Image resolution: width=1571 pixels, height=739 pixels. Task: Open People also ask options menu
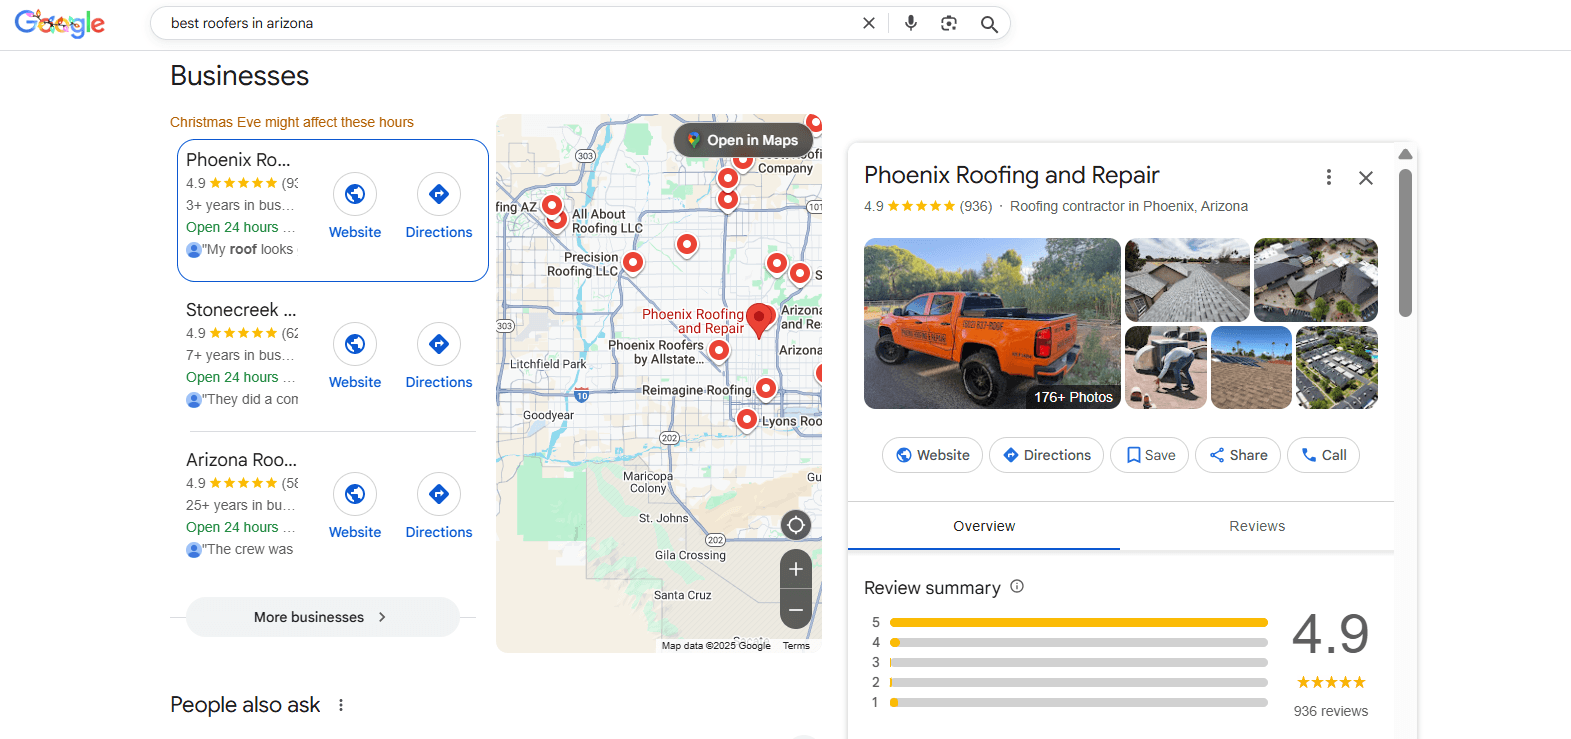tap(341, 705)
